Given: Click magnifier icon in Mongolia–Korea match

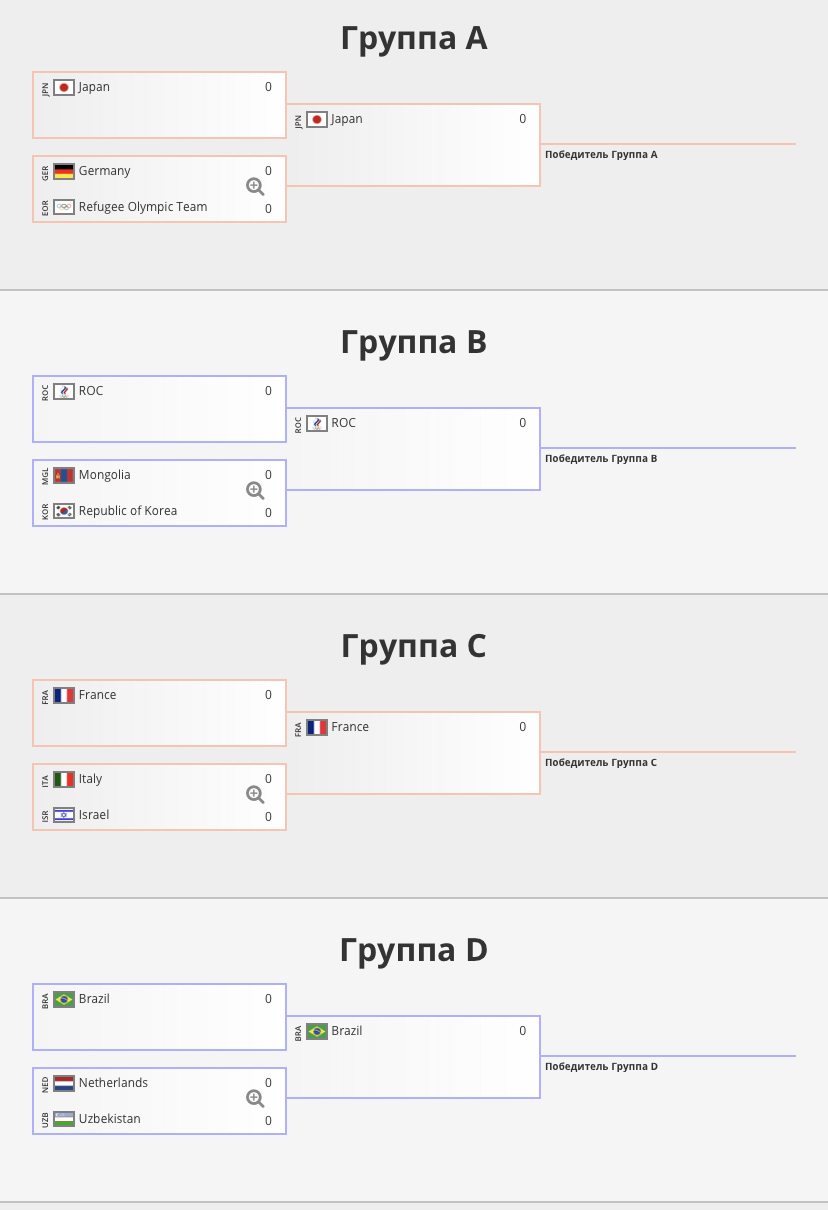Looking at the screenshot, I should pos(255,491).
